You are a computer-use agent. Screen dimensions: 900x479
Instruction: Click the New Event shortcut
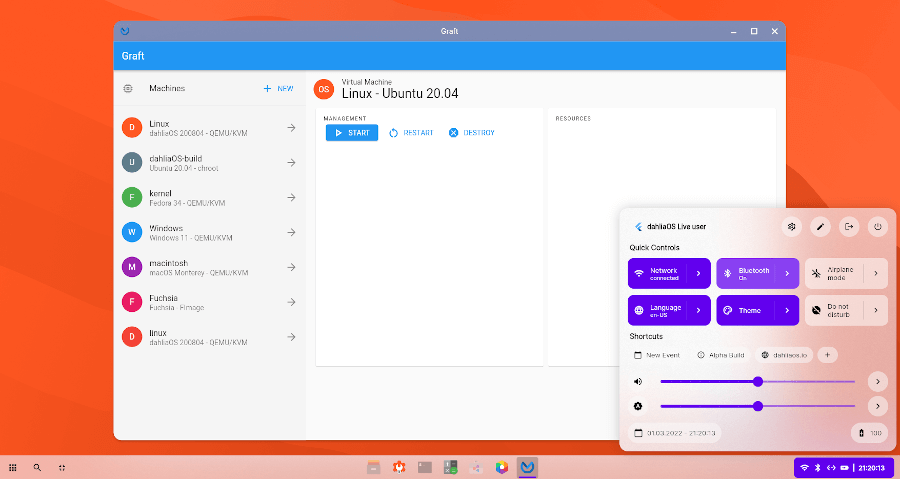click(657, 355)
